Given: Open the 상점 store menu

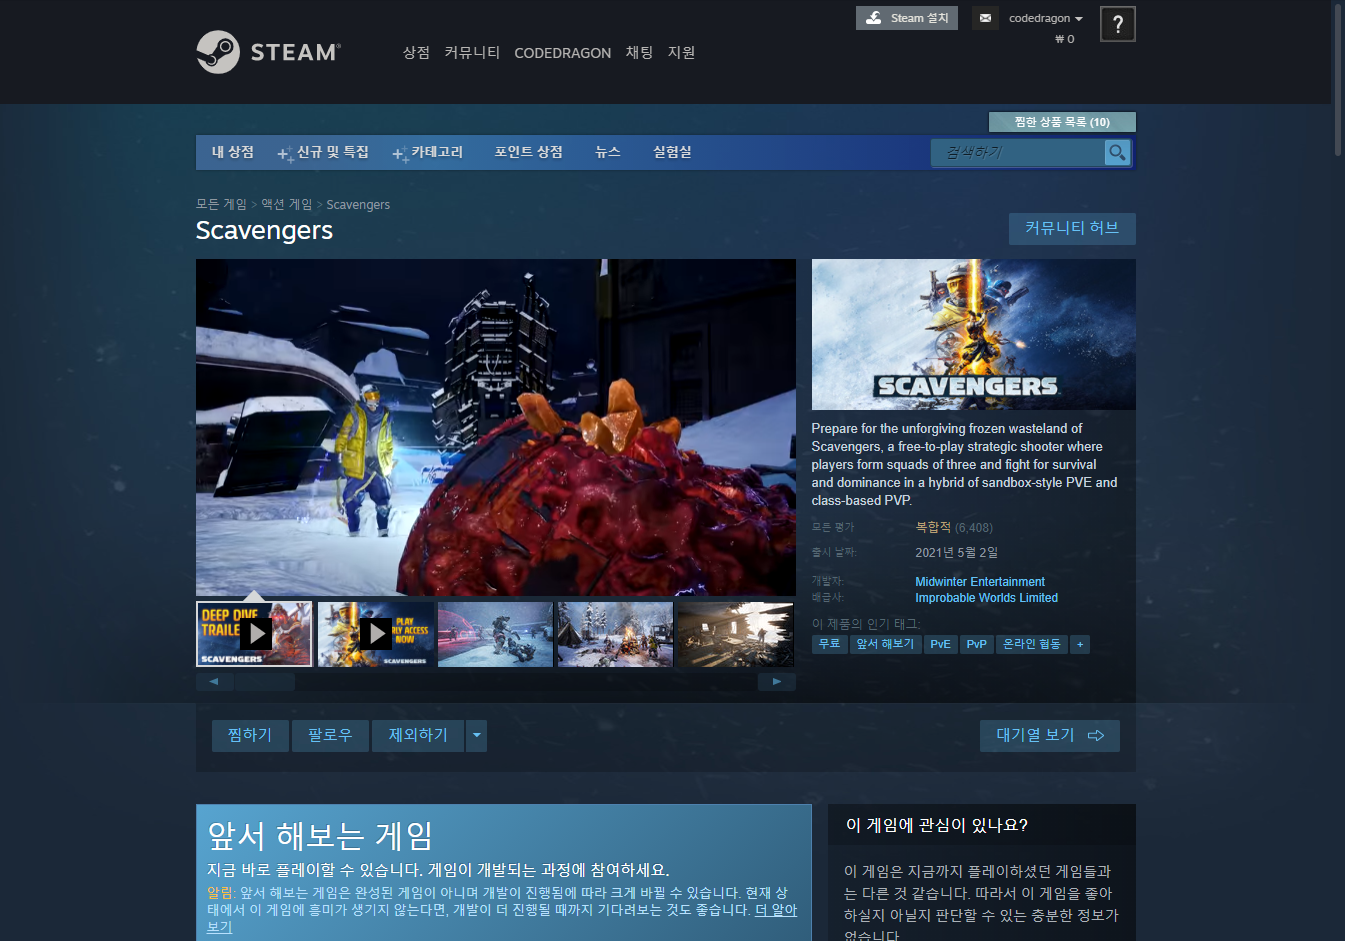Looking at the screenshot, I should click(x=416, y=53).
